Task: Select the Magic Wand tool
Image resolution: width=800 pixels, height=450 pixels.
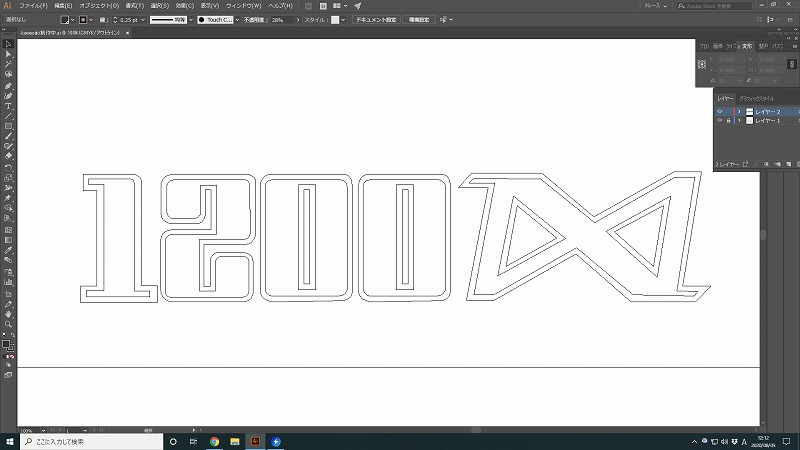Action: click(8, 64)
